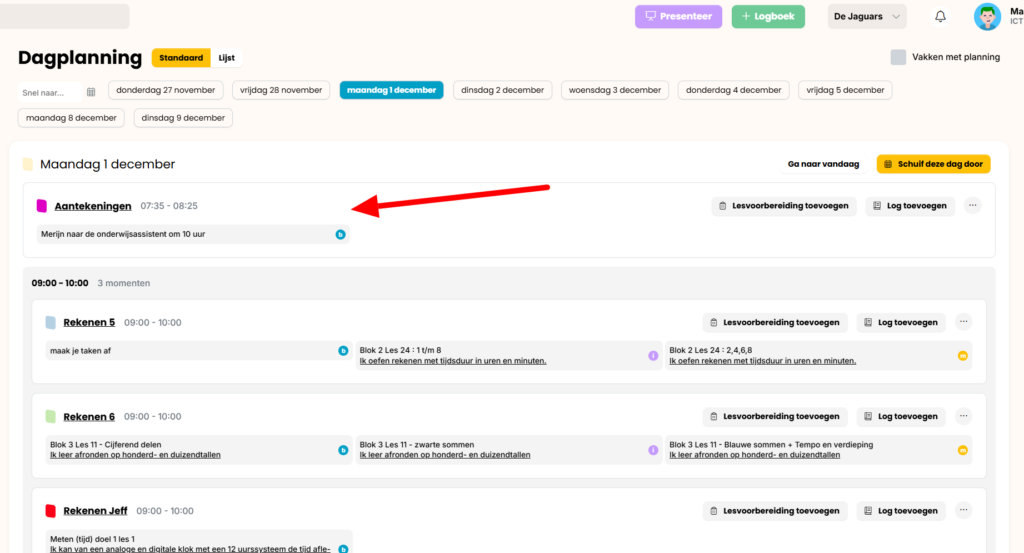The height and width of the screenshot is (553, 1024).
Task: Click the user avatar picture
Action: click(x=987, y=17)
